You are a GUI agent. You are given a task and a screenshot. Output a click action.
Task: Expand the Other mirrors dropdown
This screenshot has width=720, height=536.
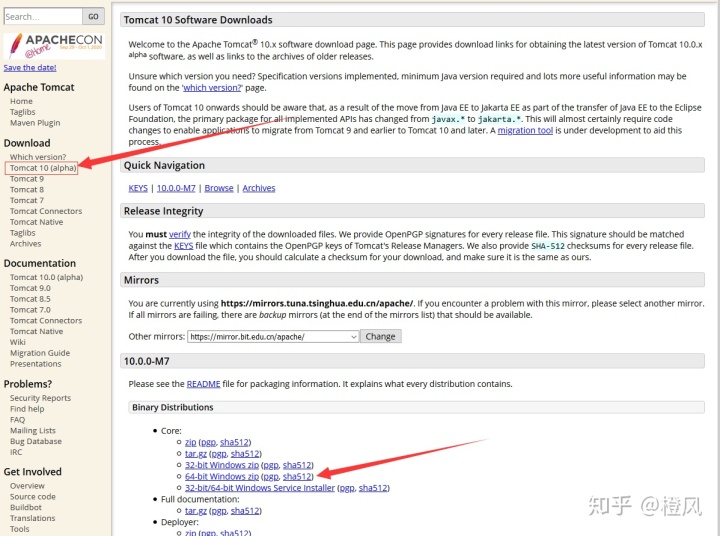click(273, 337)
